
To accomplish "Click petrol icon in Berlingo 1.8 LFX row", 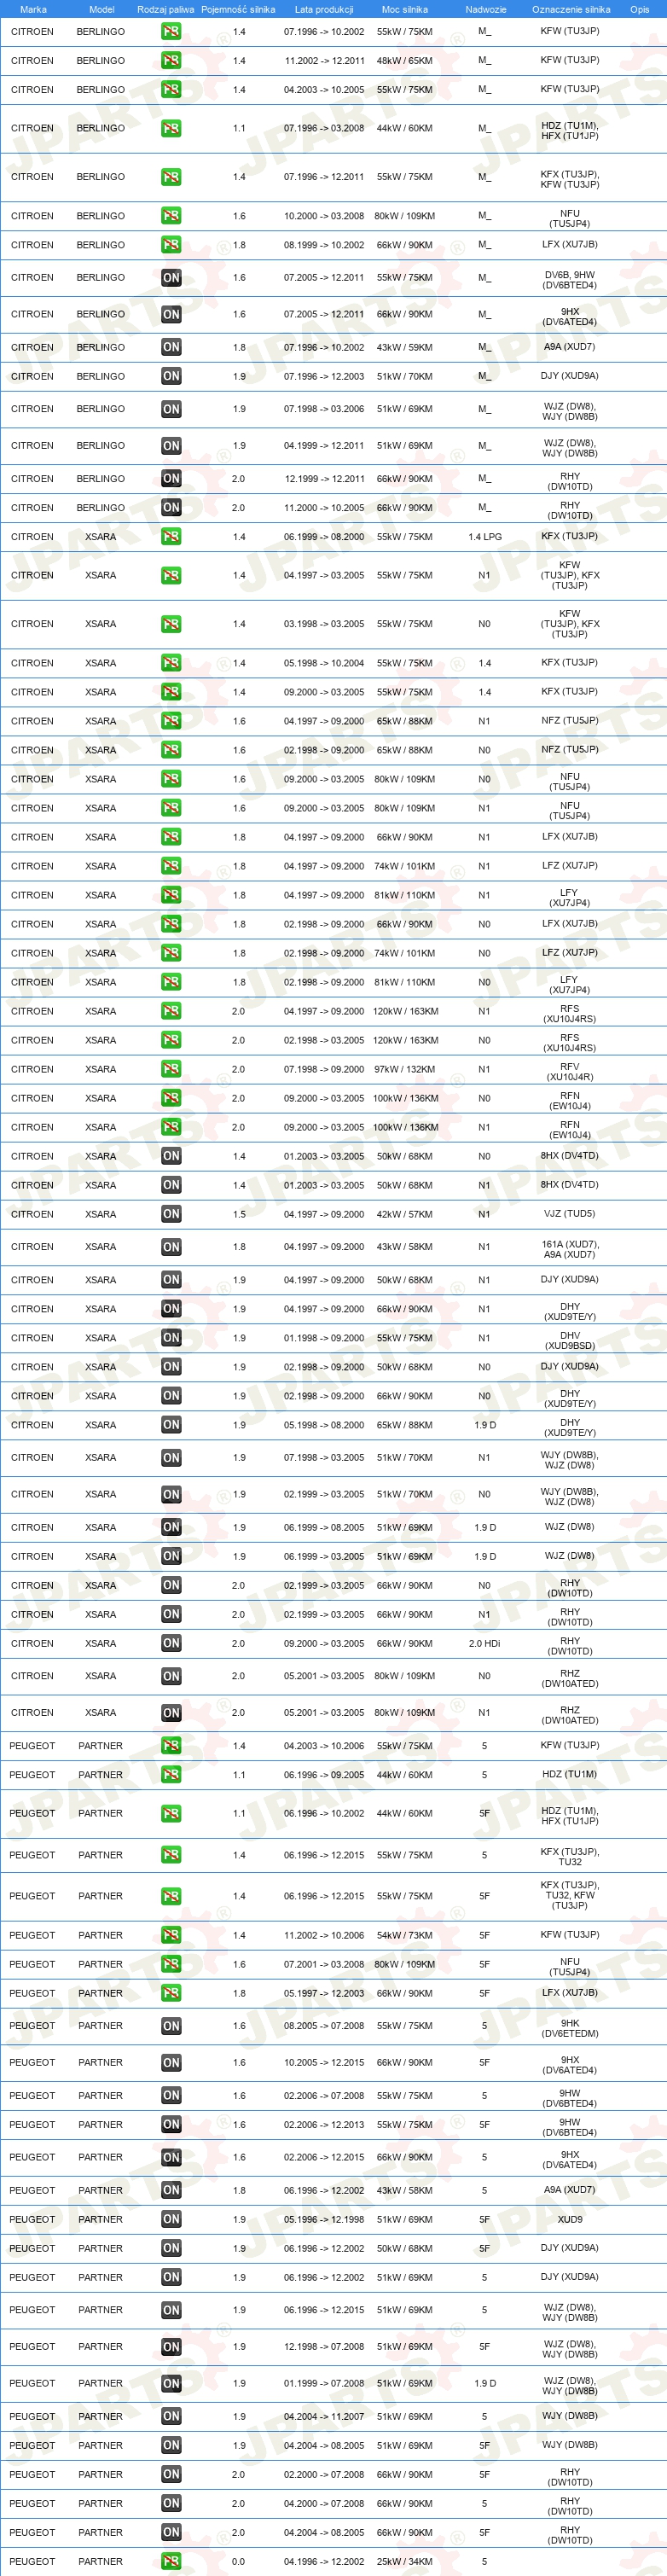I will pyautogui.click(x=171, y=245).
